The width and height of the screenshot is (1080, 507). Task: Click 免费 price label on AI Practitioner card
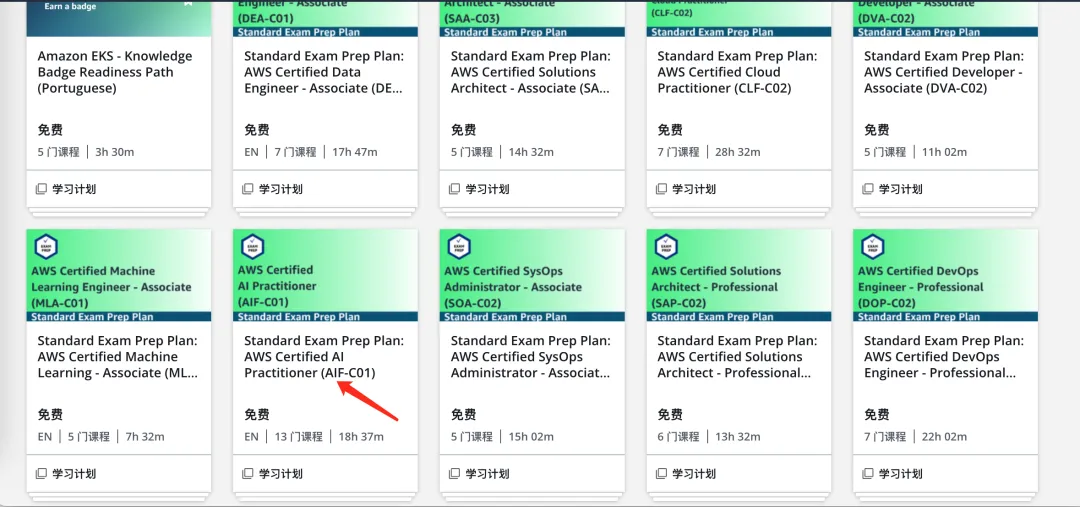pyautogui.click(x=257, y=415)
